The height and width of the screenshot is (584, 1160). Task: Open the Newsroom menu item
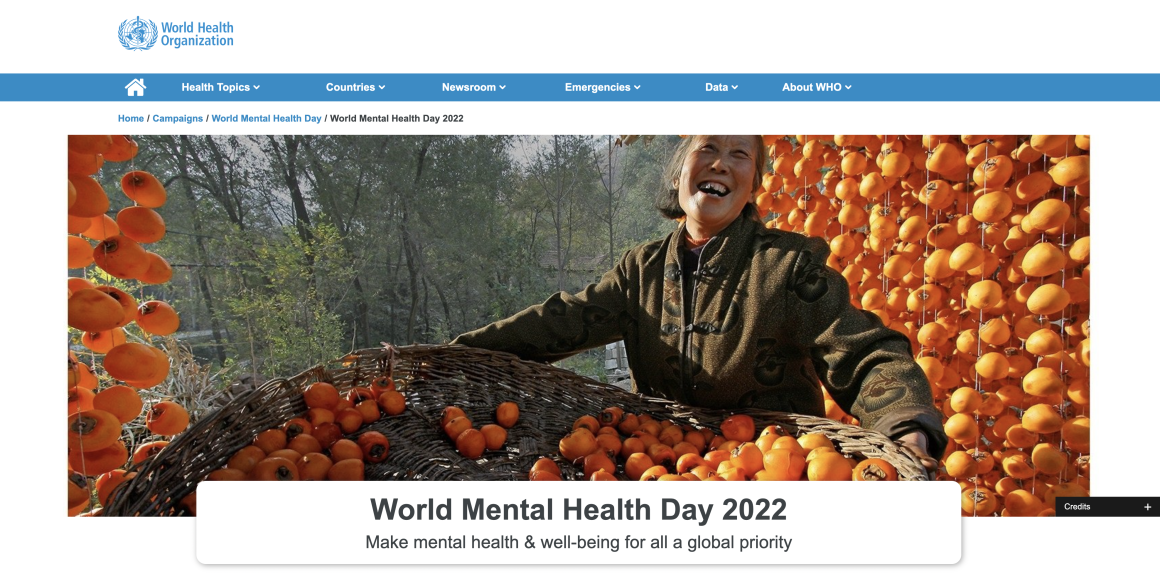tap(473, 87)
